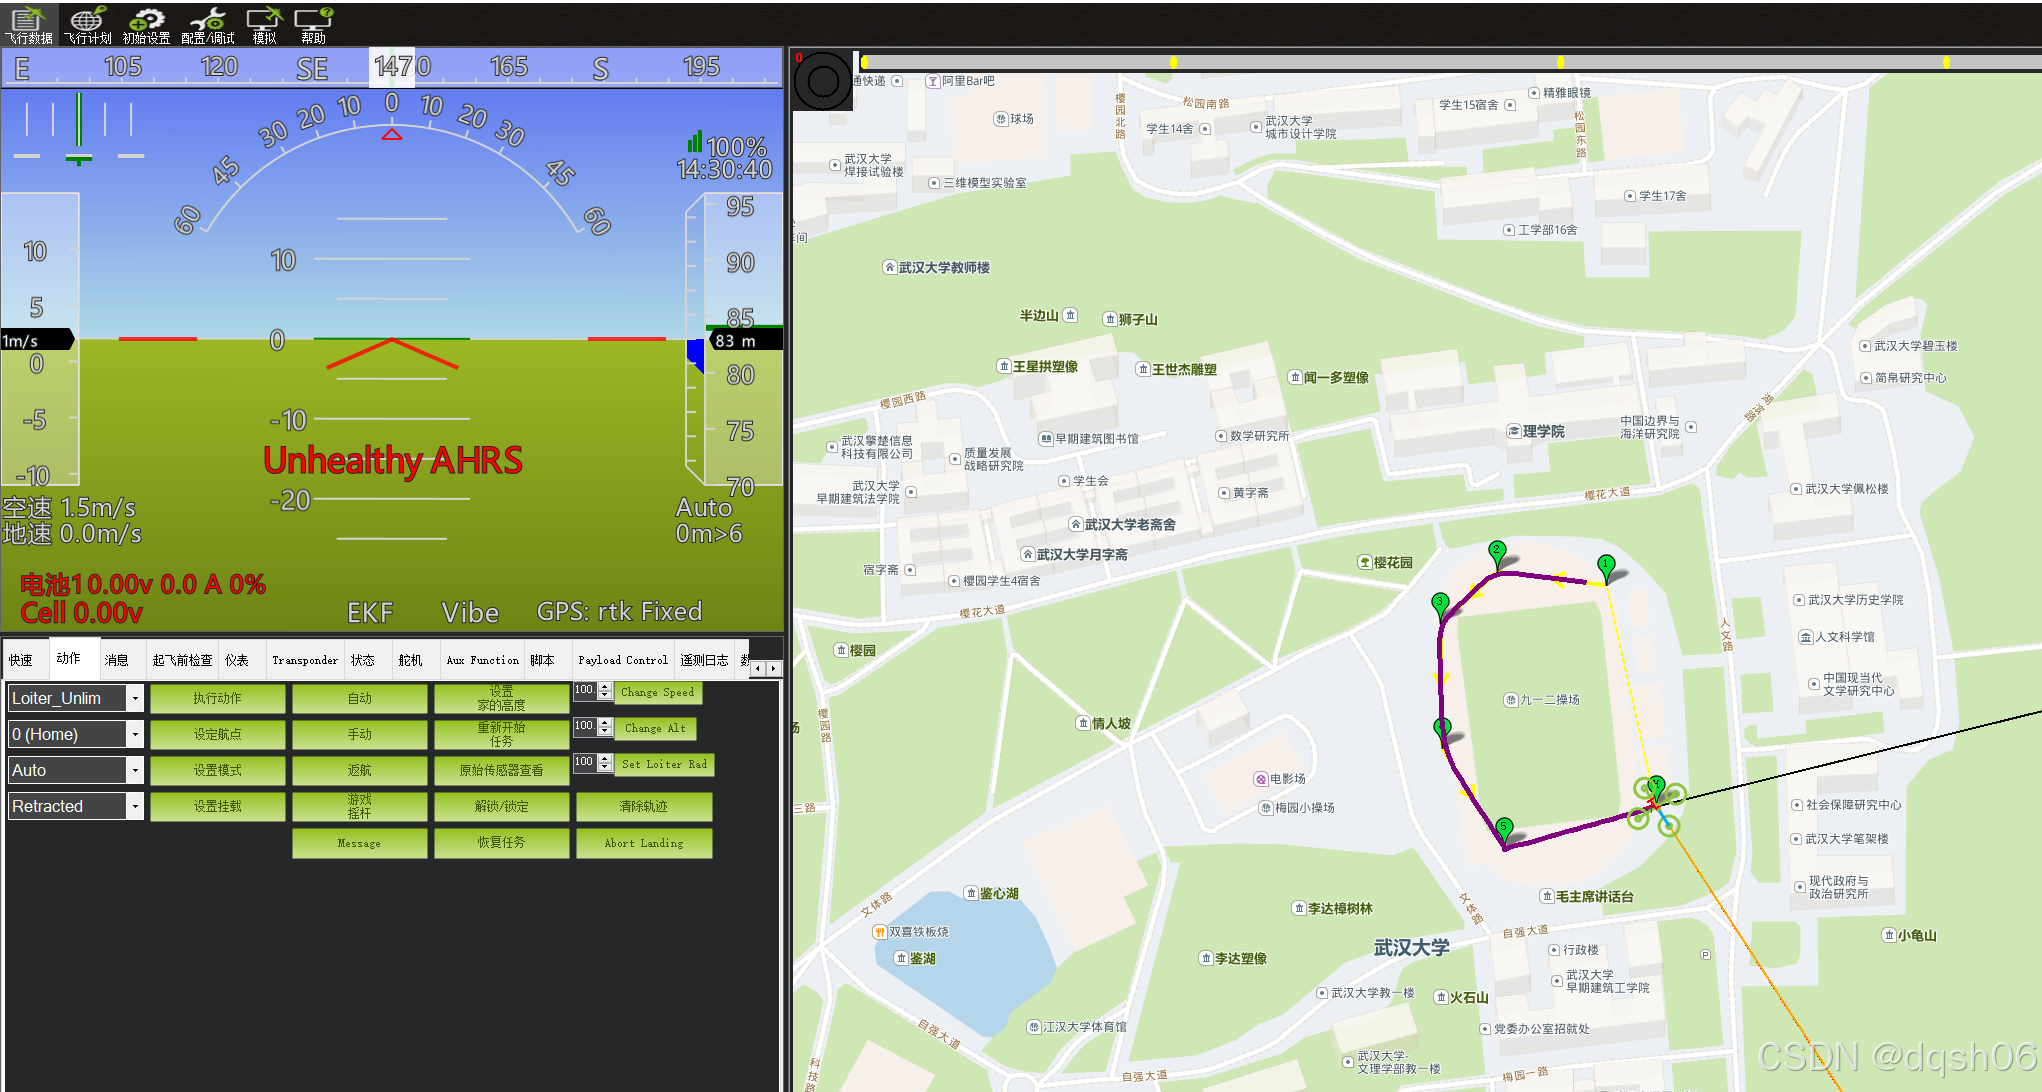
Task: Click green waypoint marker 5 on map
Action: pyautogui.click(x=1503, y=828)
